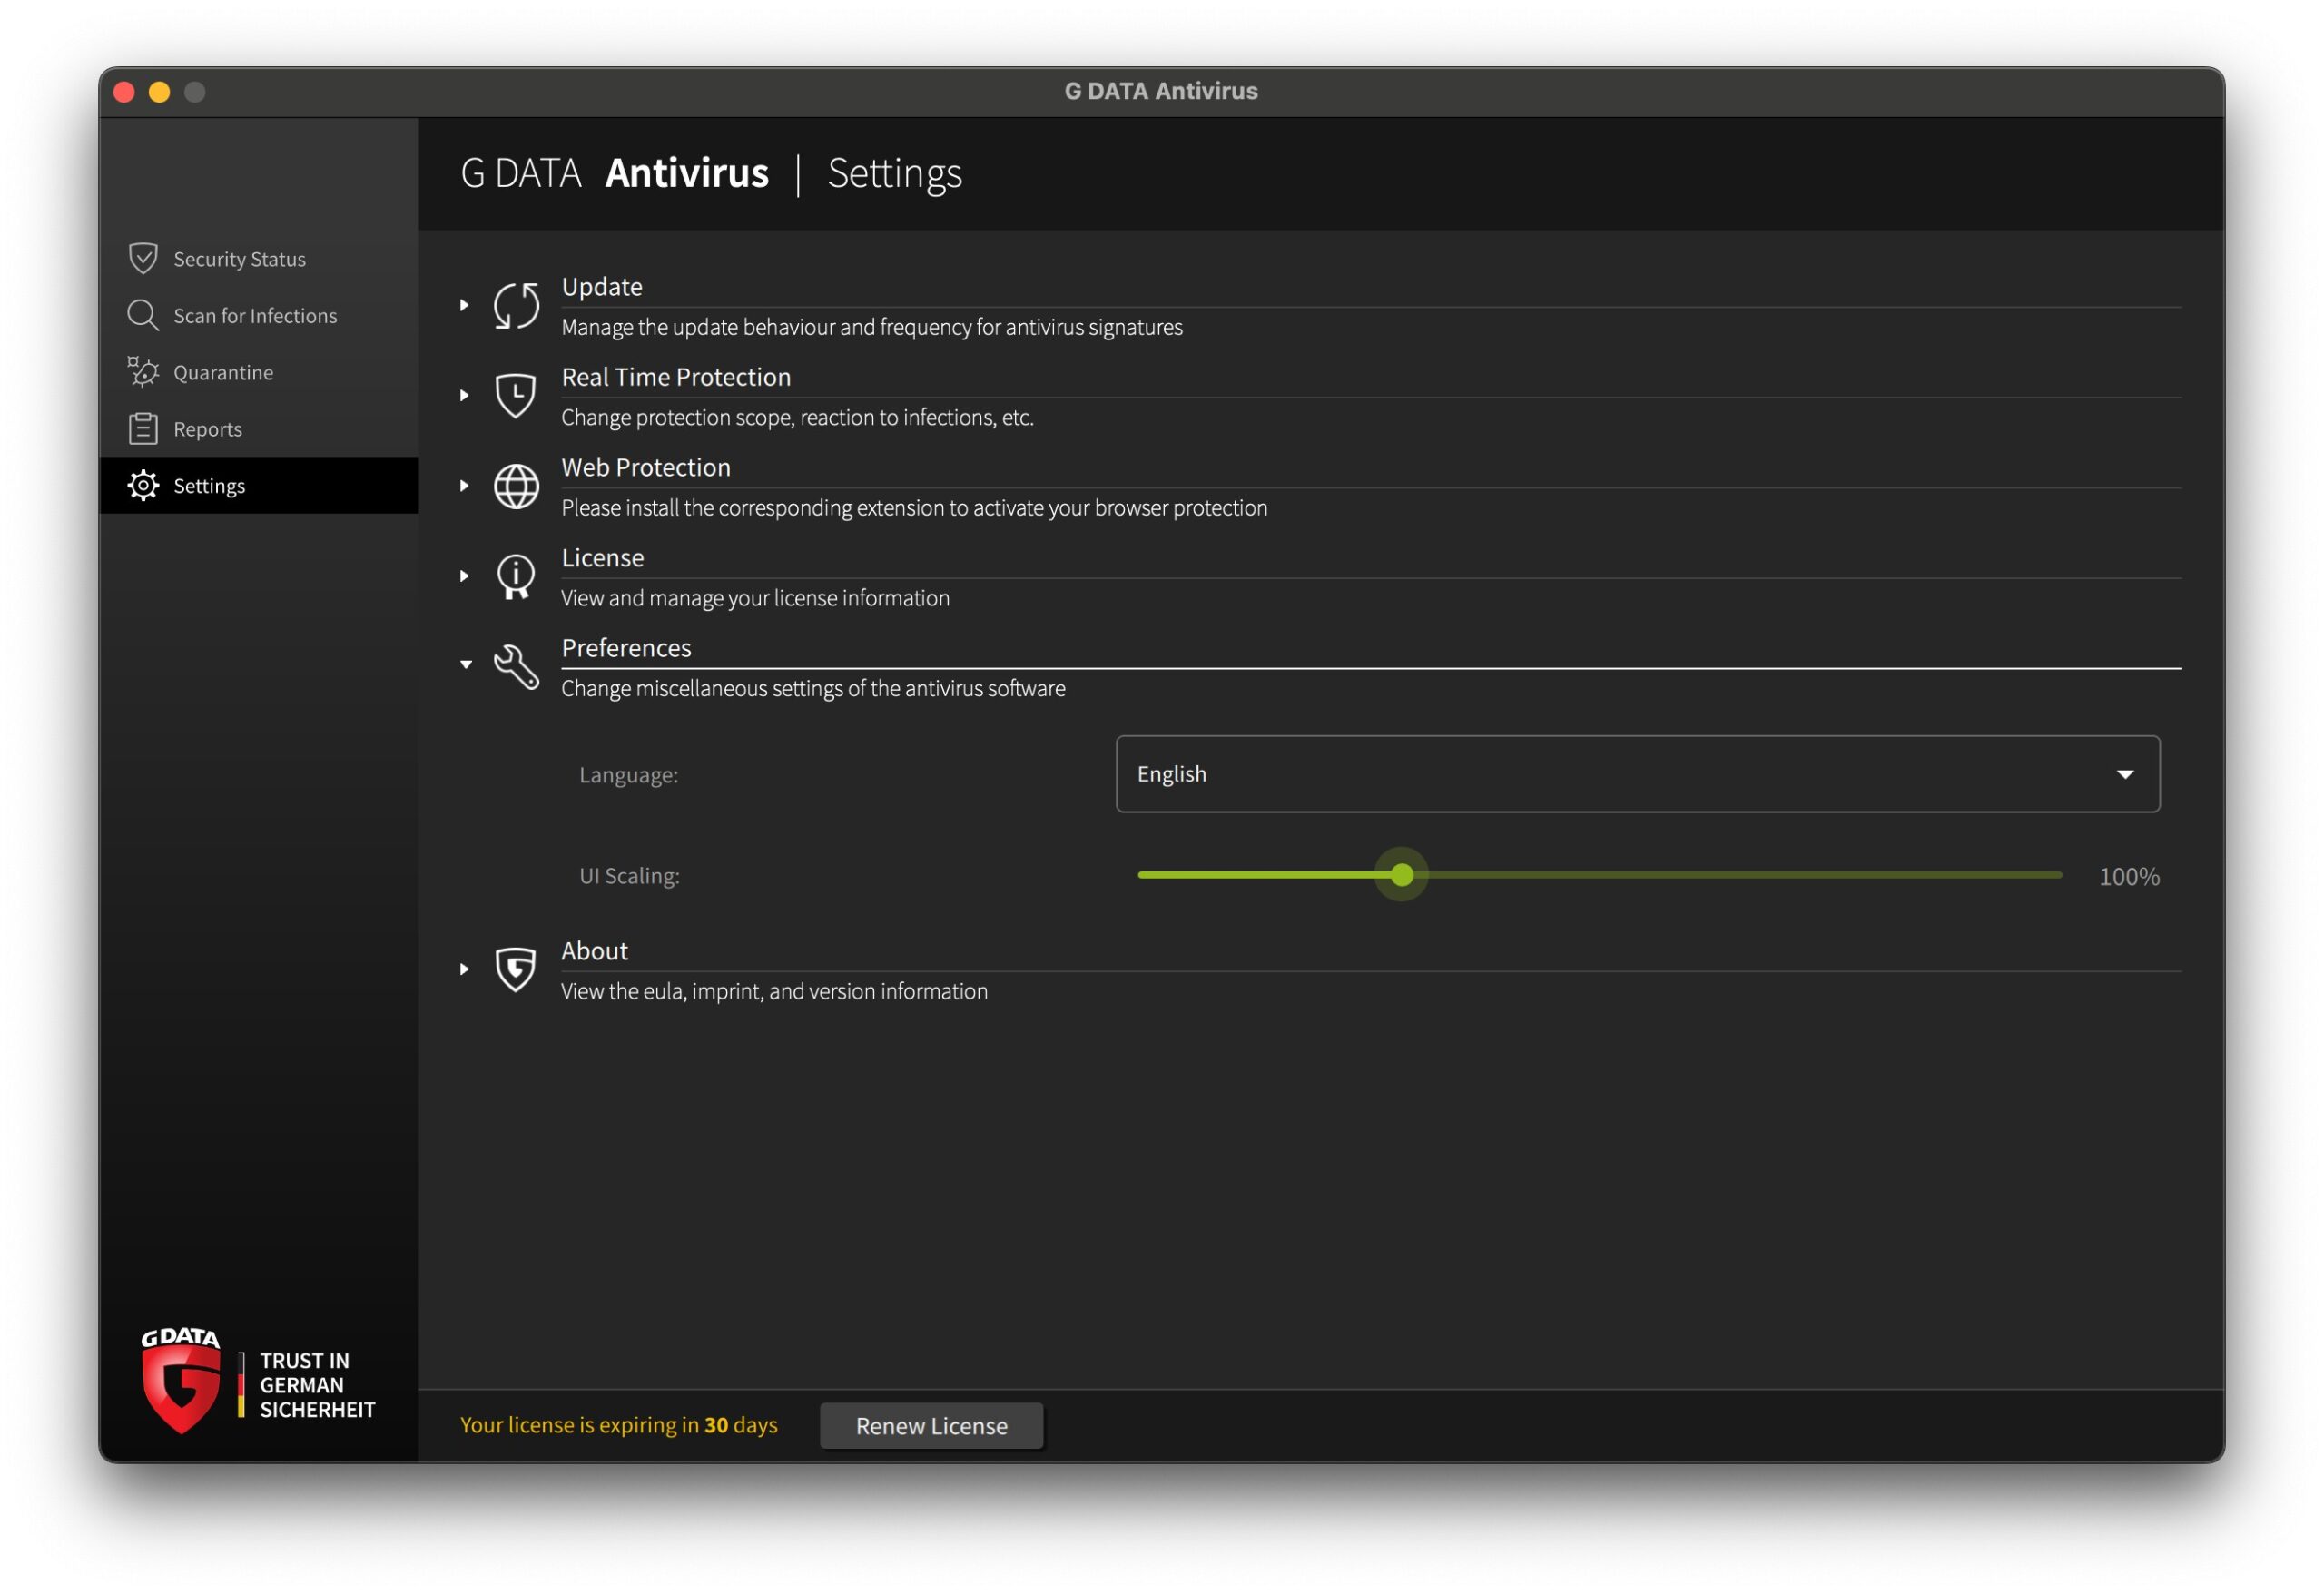Go to Scan for Infections

259,315
